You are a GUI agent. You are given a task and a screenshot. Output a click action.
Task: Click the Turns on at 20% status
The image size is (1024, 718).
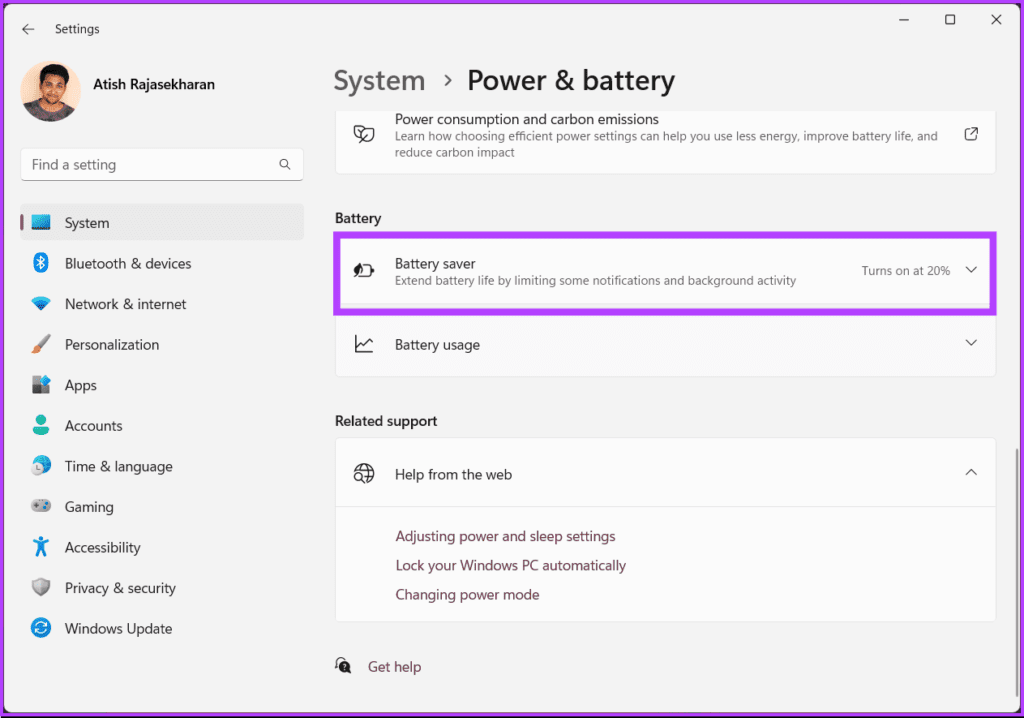point(905,270)
